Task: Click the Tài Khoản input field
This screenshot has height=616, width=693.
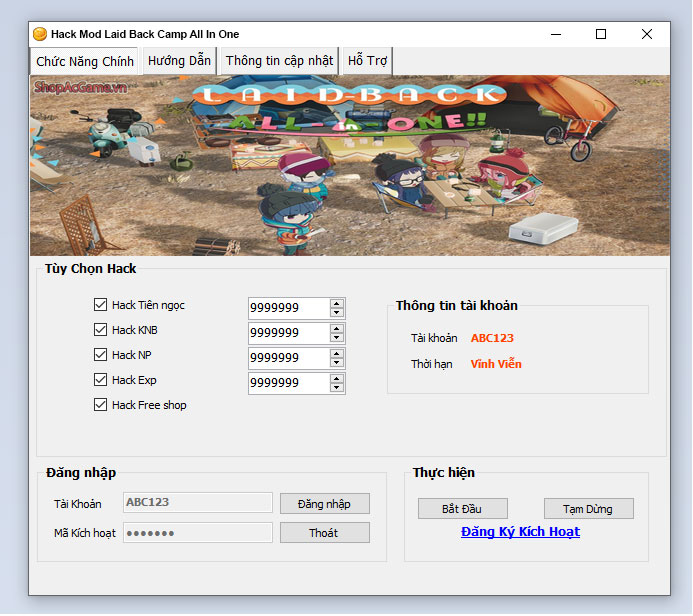Action: [198, 502]
